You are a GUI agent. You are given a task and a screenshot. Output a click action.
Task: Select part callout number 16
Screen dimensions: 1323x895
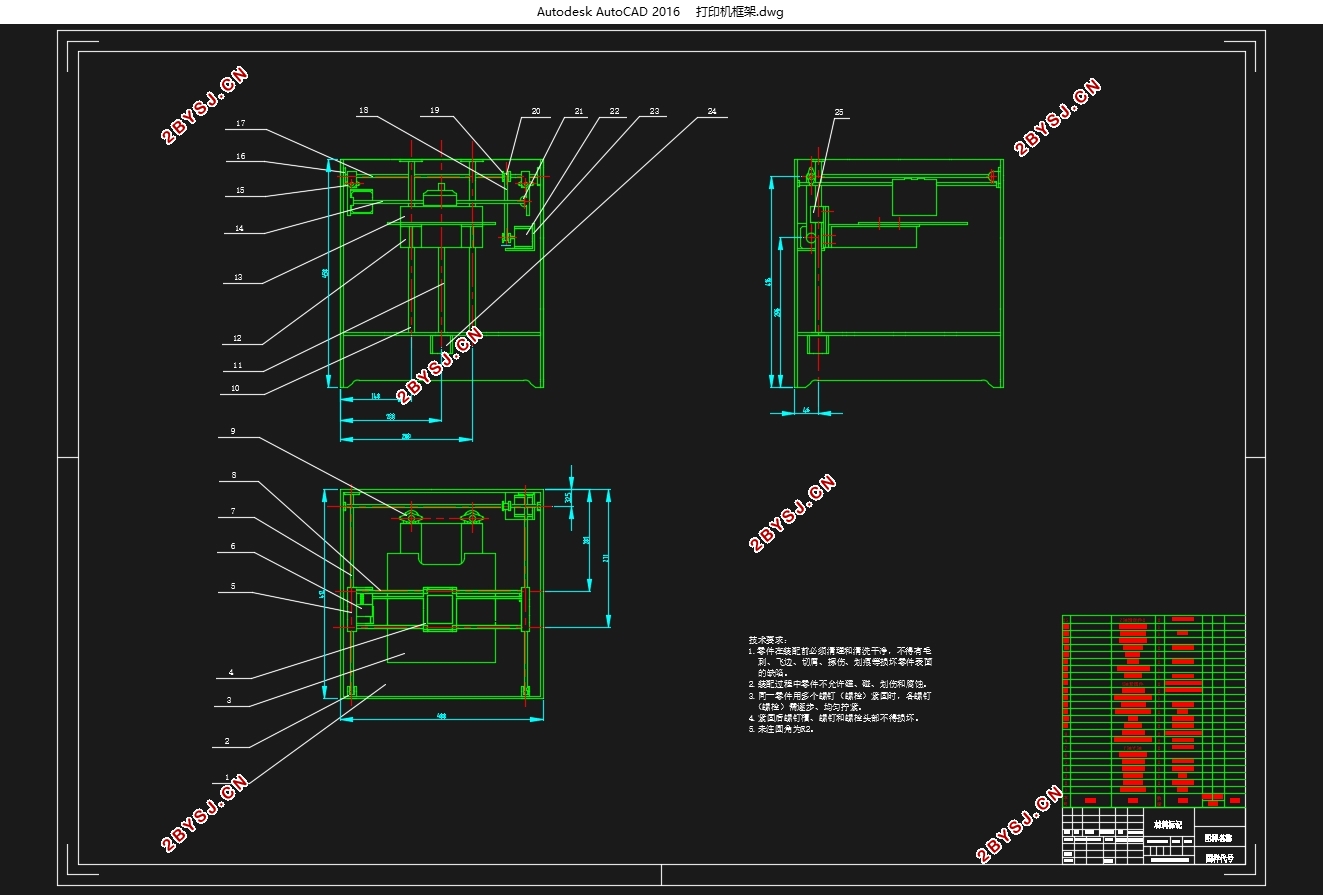coord(241,156)
